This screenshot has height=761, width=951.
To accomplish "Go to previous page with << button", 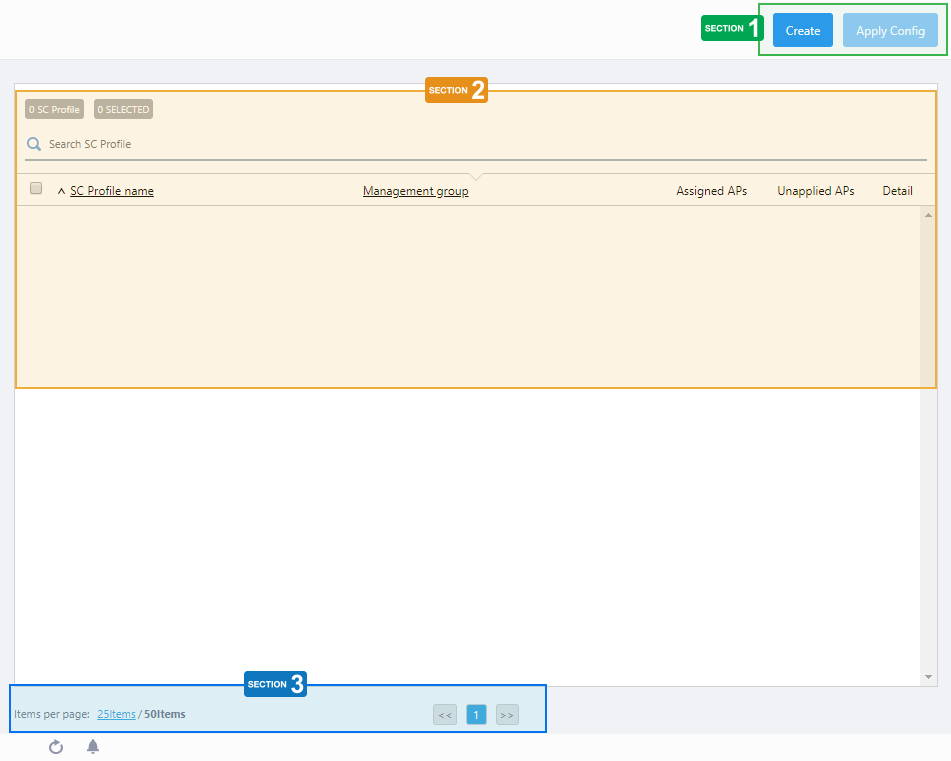I will pyautogui.click(x=445, y=714).
